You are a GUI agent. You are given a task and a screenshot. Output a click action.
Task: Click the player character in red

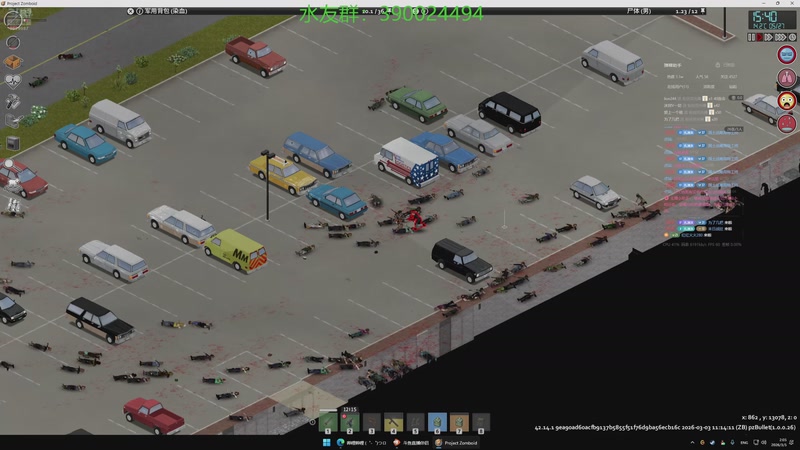416,218
